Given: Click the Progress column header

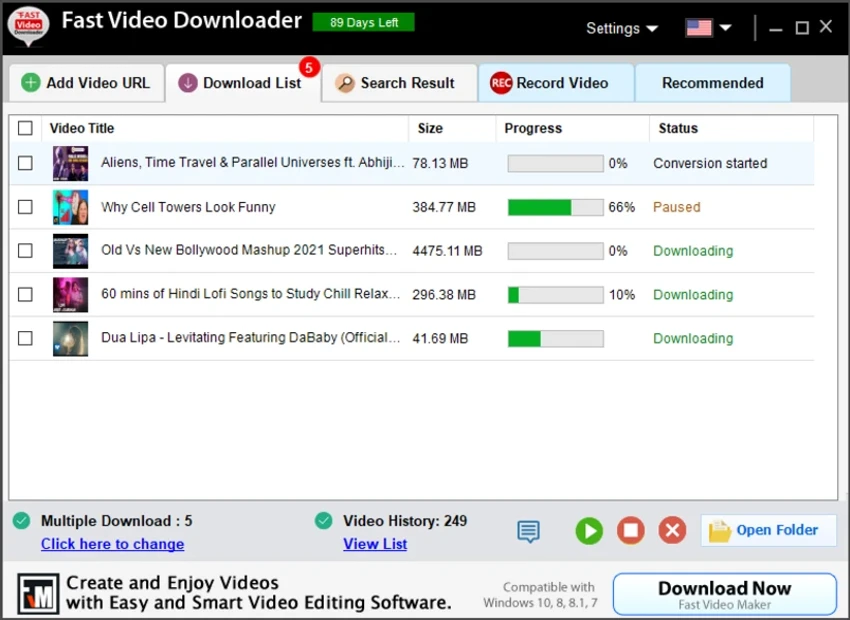Looking at the screenshot, I should pyautogui.click(x=533, y=128).
